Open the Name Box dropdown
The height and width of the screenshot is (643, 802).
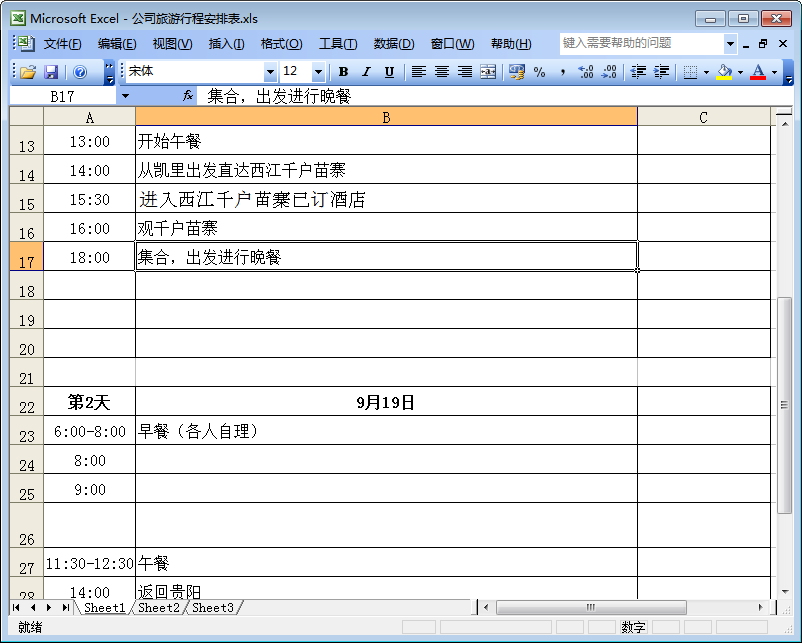click(x=125, y=96)
